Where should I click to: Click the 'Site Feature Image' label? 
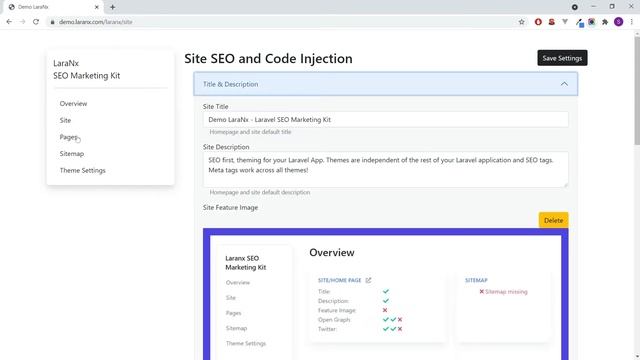click(x=230, y=207)
